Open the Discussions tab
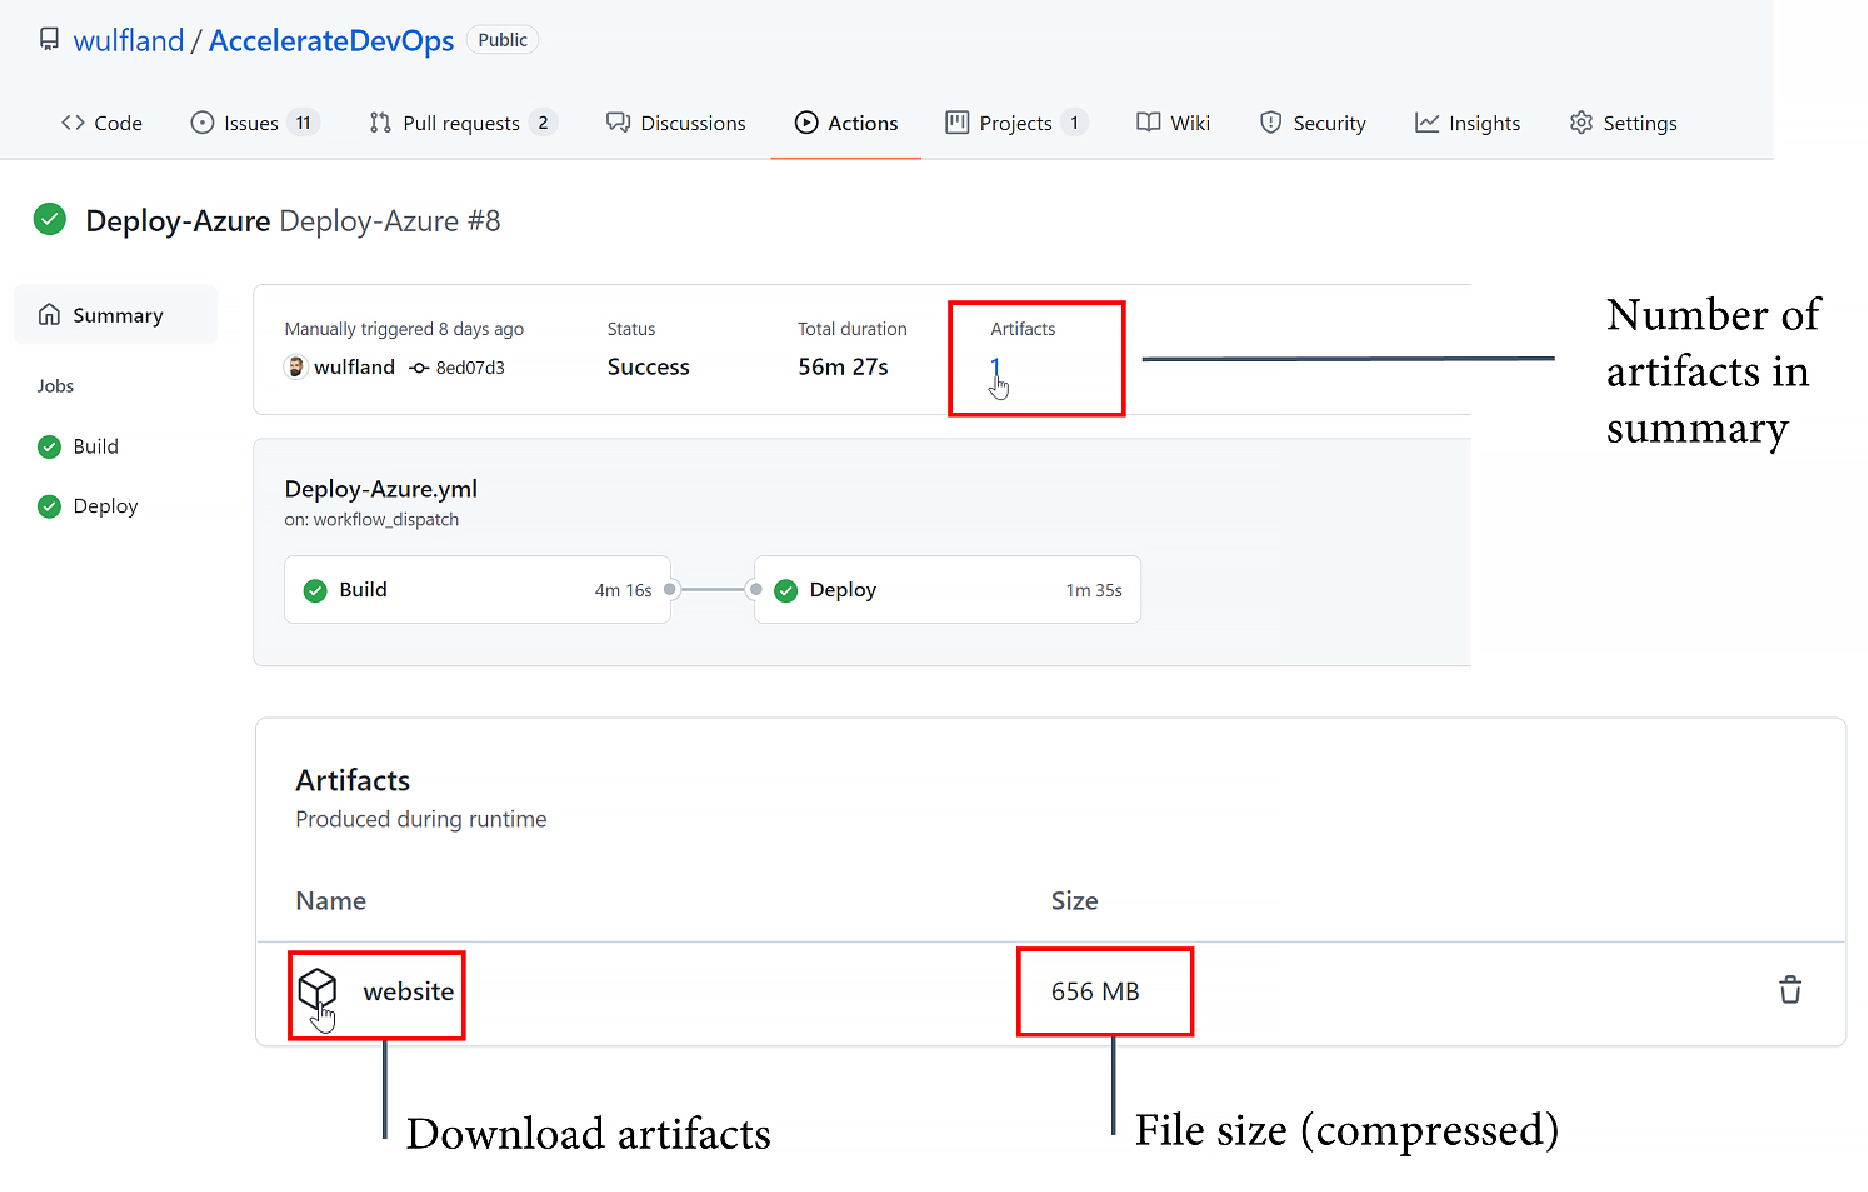 (x=676, y=122)
